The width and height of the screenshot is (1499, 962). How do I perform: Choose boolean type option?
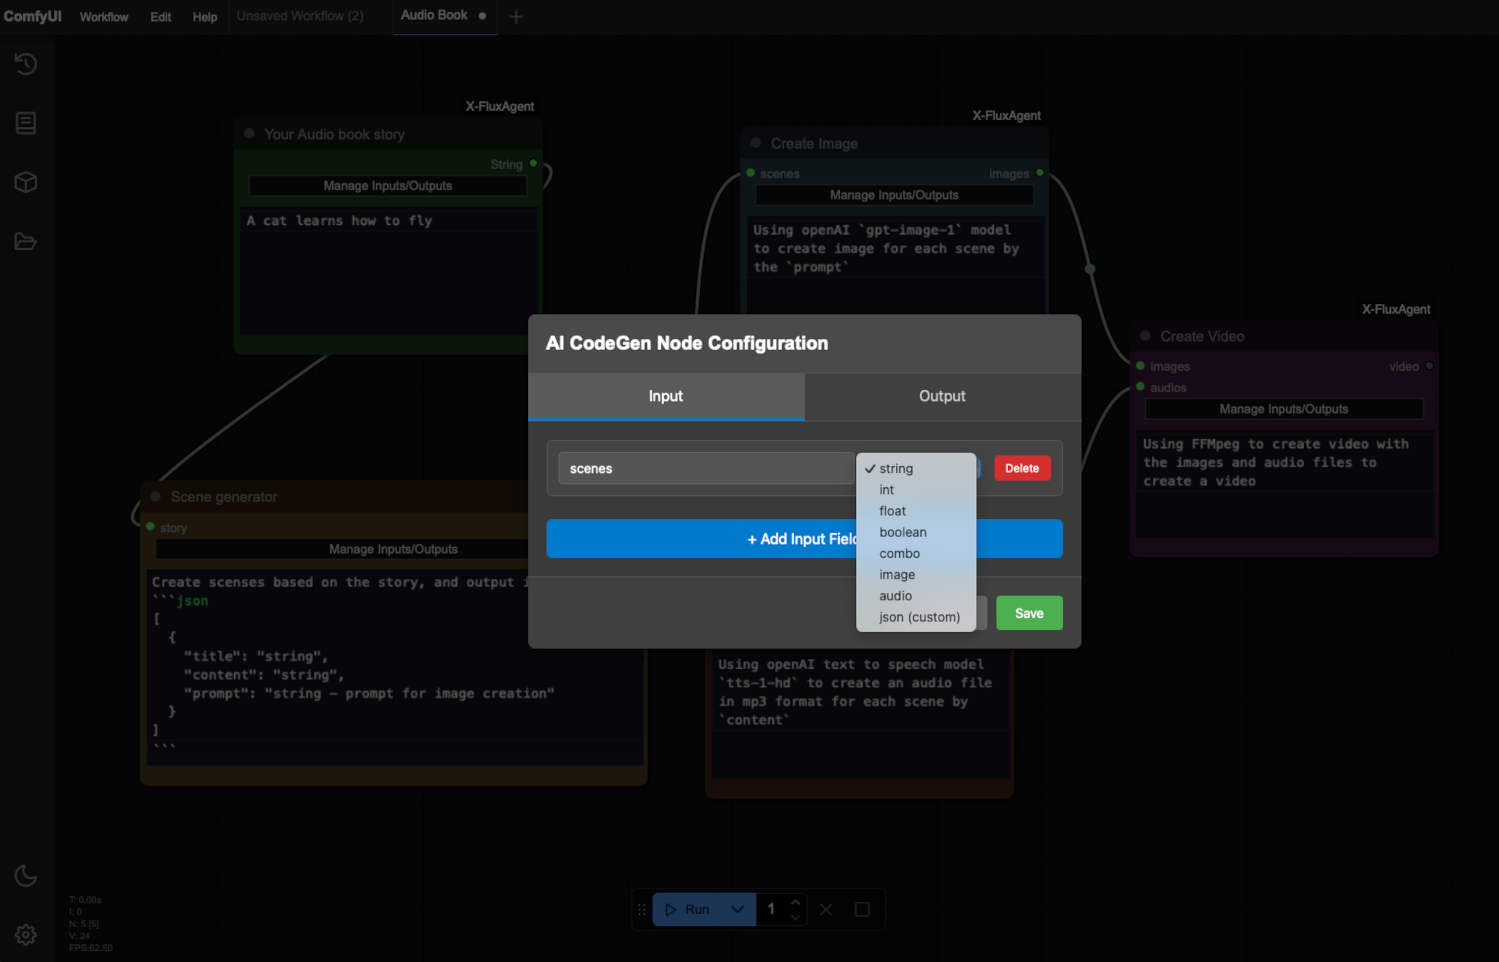(903, 532)
